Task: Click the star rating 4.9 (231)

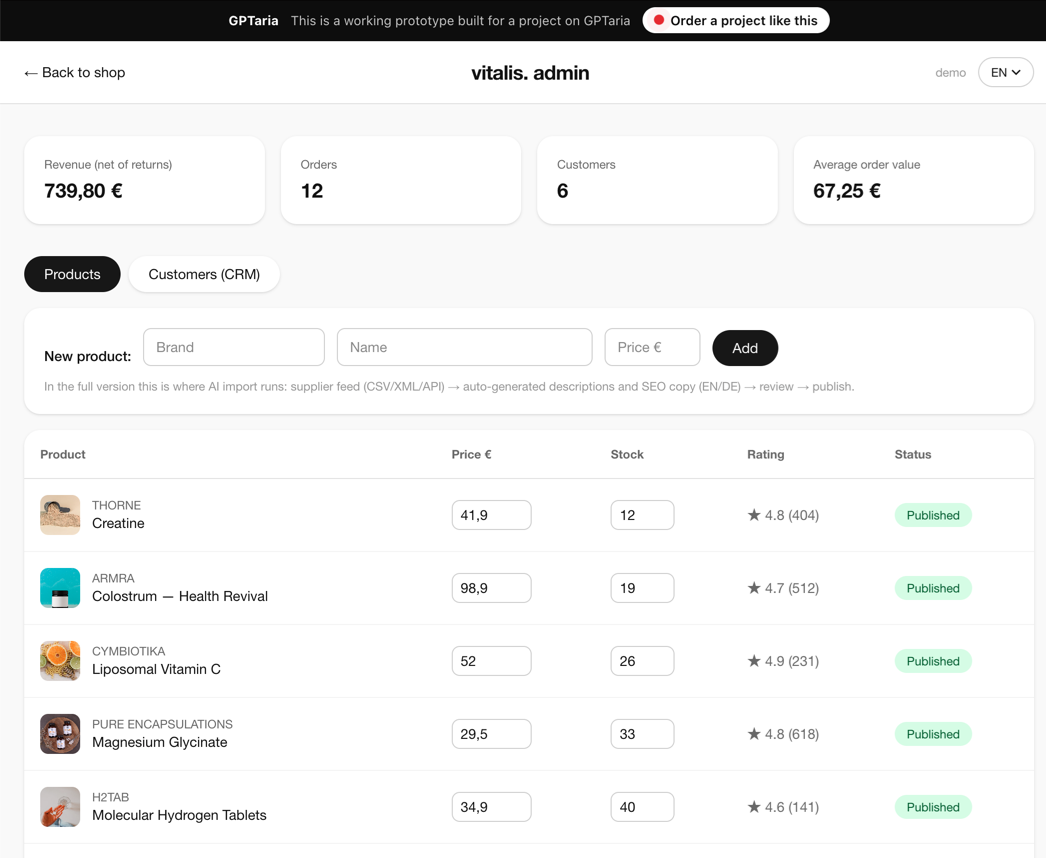Action: pyautogui.click(x=783, y=661)
